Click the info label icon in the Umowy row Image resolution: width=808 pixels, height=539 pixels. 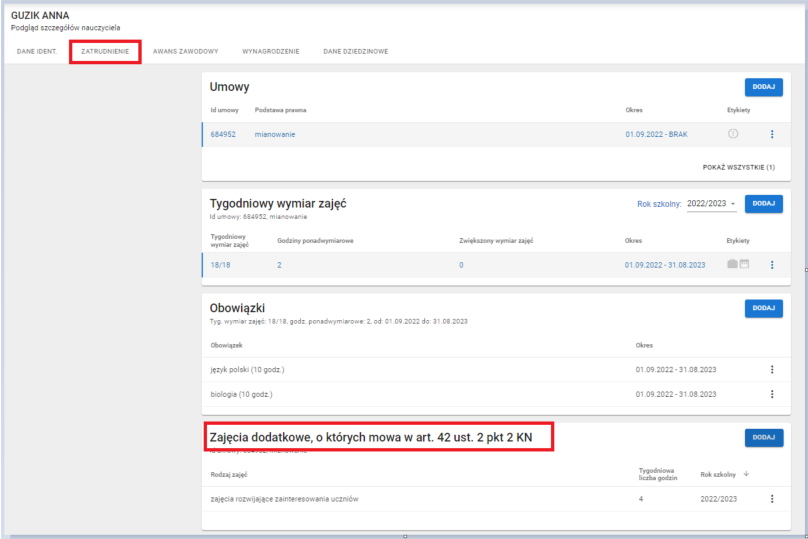tap(733, 134)
